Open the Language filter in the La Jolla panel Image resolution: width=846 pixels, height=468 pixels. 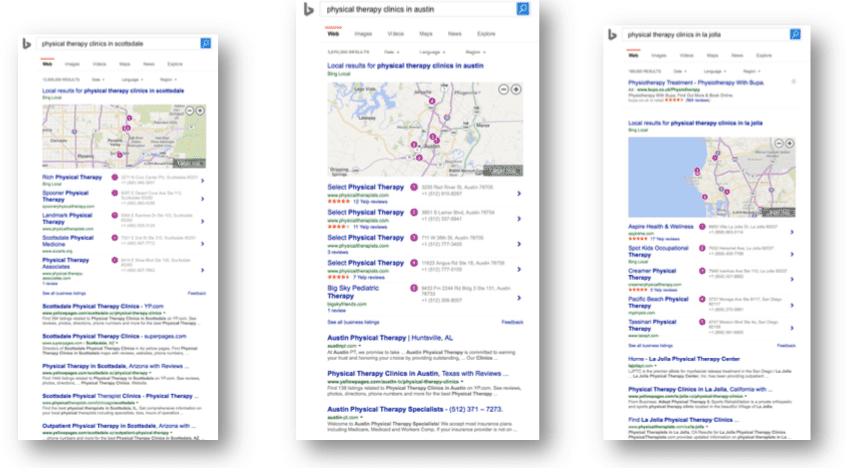[x=714, y=71]
